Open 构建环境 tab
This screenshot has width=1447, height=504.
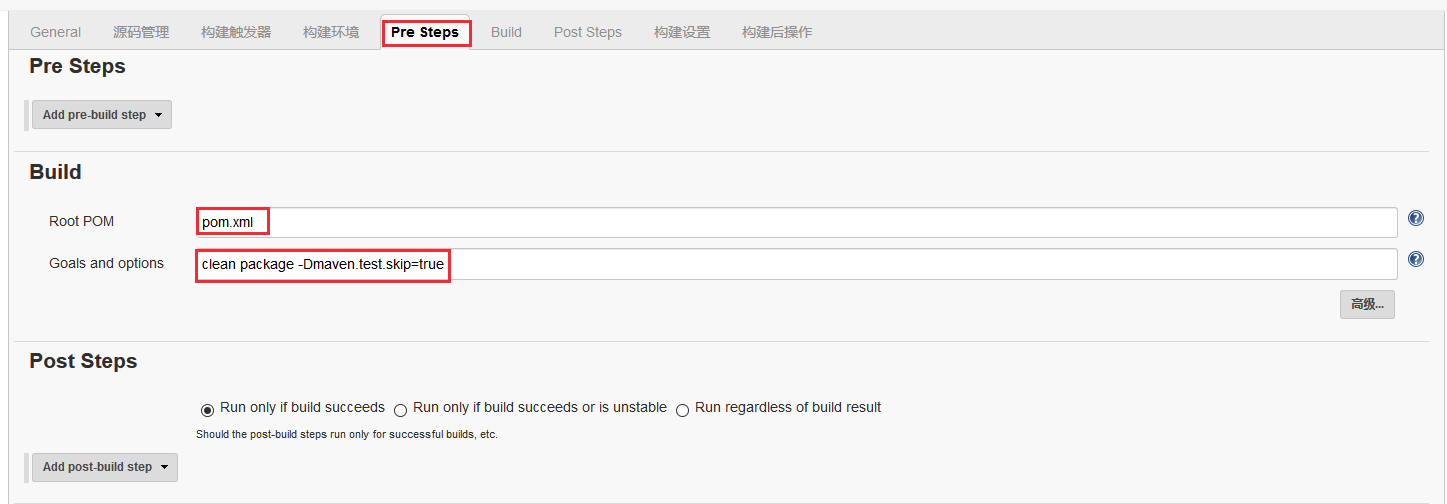(x=331, y=32)
